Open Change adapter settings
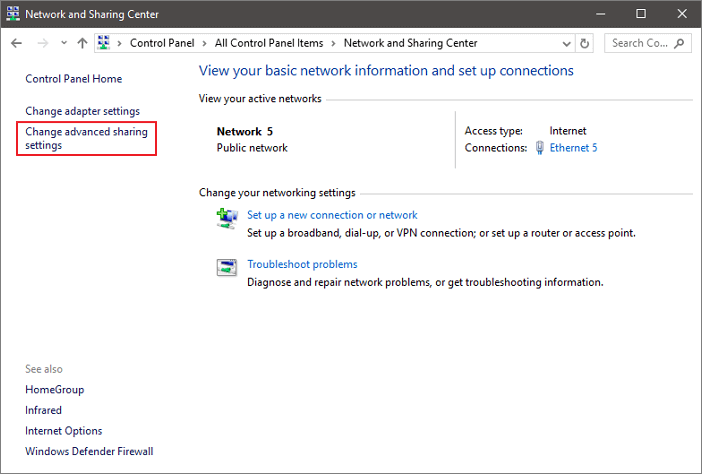The height and width of the screenshot is (474, 702). 82,111
